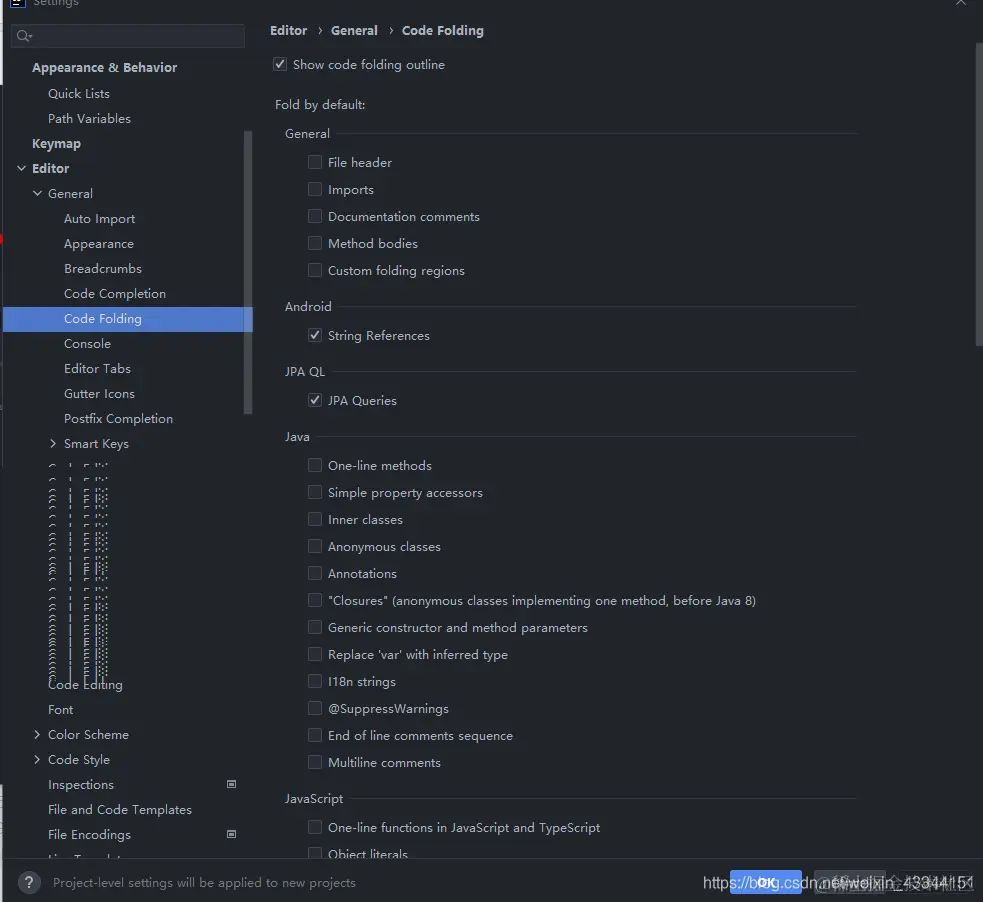The image size is (983, 902).
Task: Open File Encodings settings page
Action: [89, 835]
